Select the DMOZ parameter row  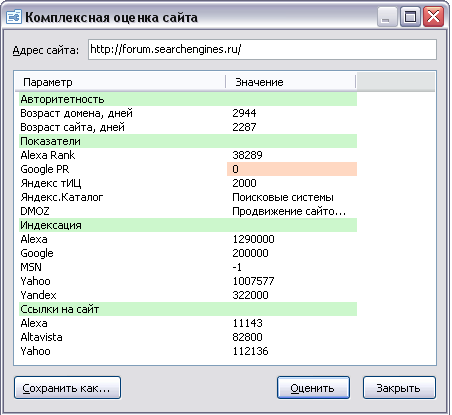coord(188,211)
